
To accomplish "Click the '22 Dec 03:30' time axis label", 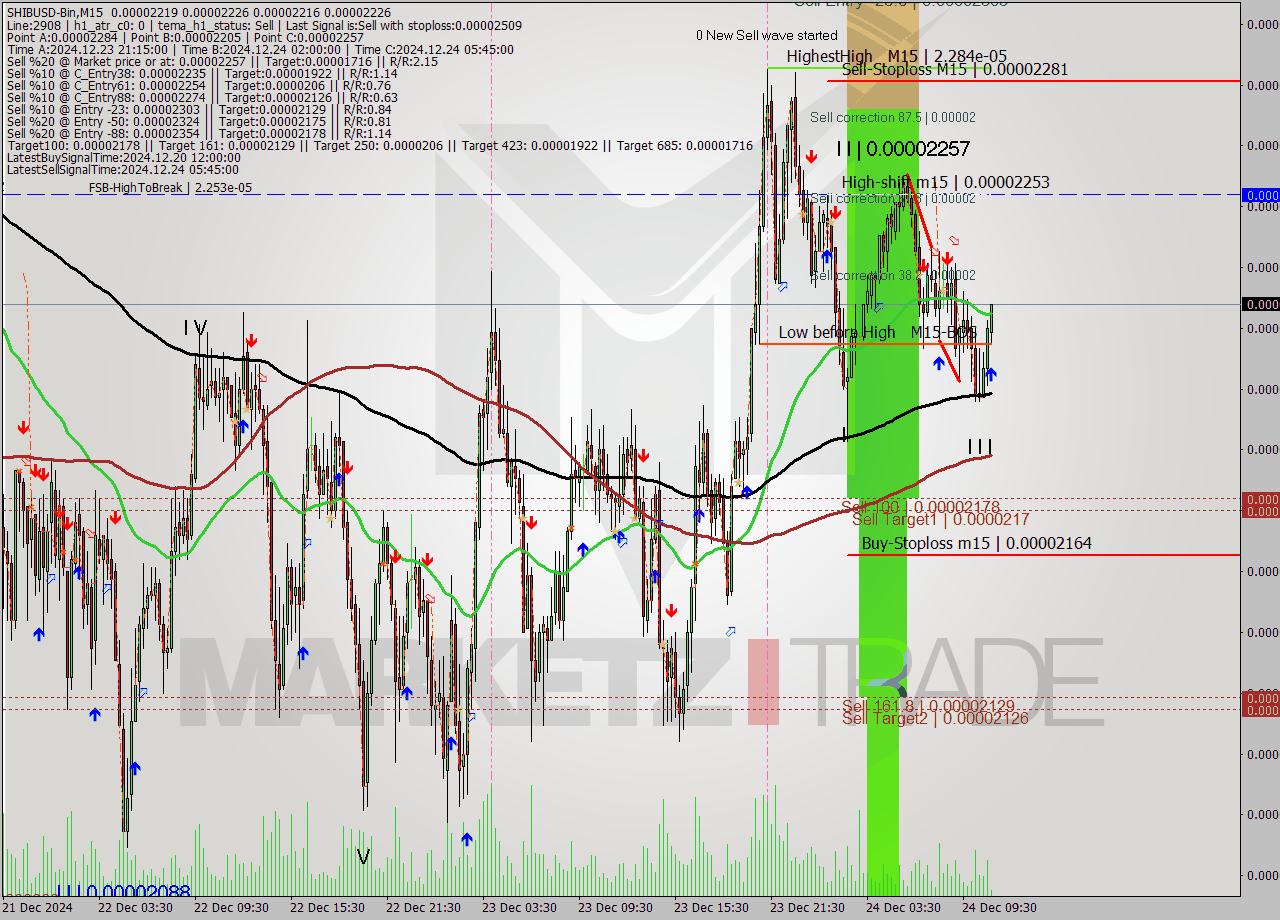I will (135, 908).
